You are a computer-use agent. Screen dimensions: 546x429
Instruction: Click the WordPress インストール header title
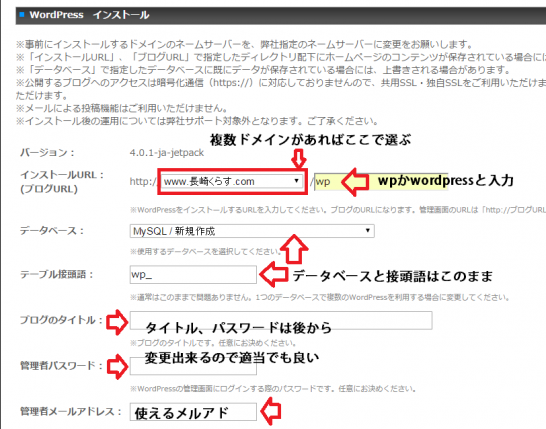89,15
